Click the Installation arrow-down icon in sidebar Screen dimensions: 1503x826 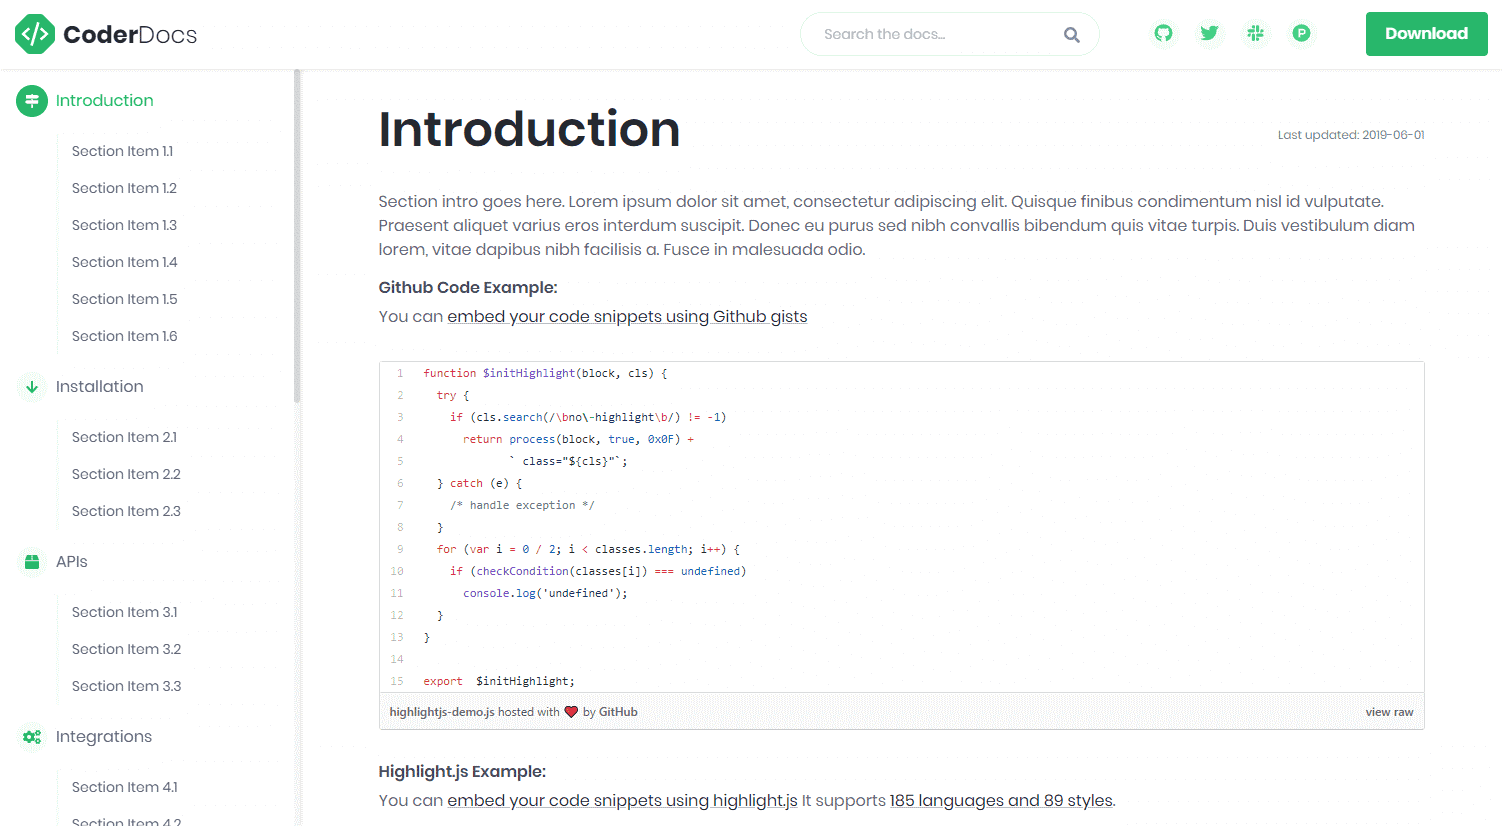coord(32,387)
